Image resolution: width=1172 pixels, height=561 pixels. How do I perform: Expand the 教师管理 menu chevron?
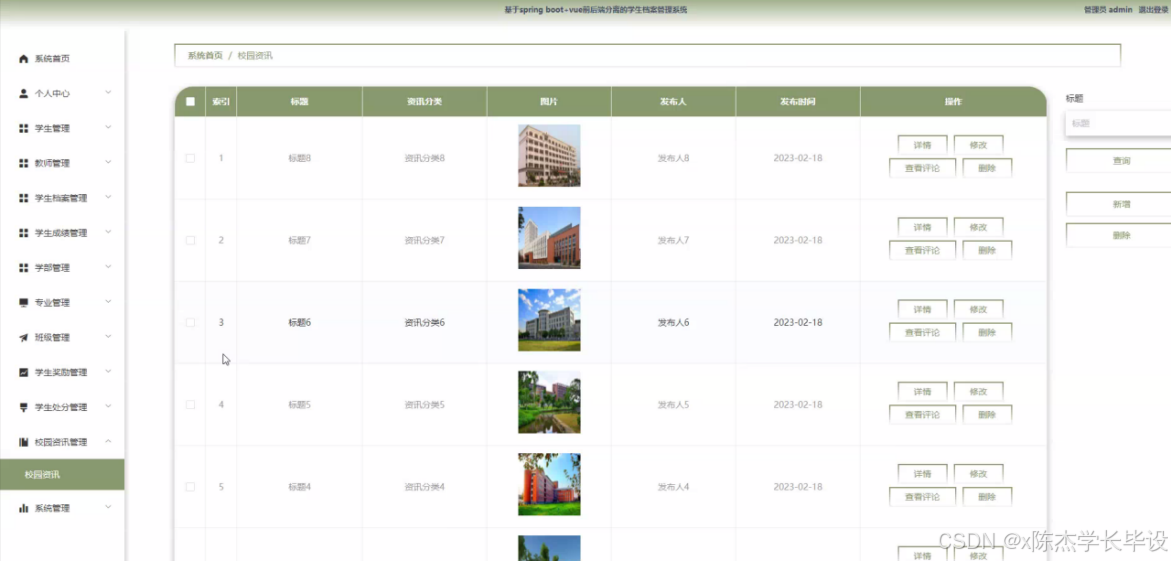click(108, 162)
